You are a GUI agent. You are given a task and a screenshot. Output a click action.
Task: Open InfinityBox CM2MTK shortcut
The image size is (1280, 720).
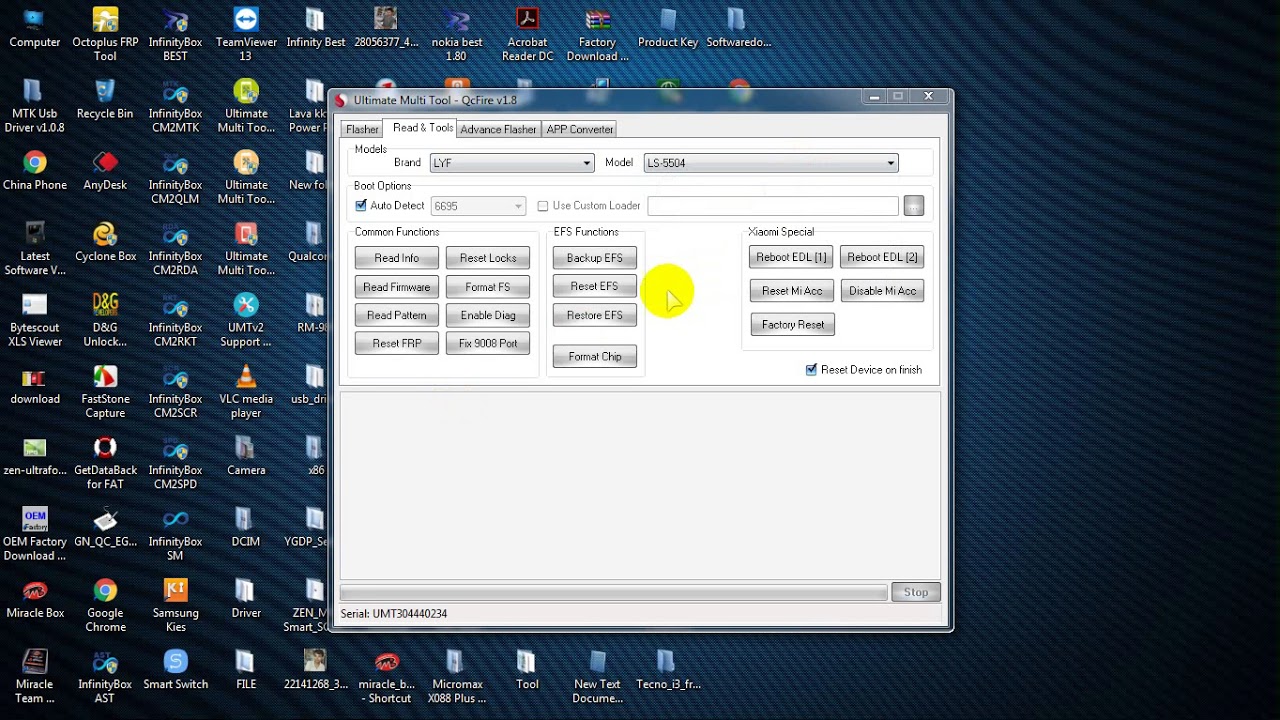point(175,105)
